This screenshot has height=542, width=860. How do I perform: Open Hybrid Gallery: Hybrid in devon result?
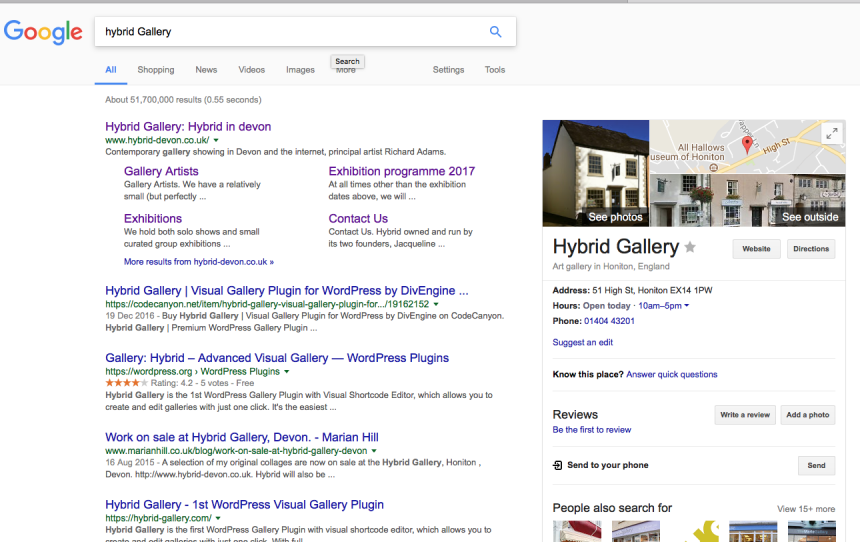point(188,127)
